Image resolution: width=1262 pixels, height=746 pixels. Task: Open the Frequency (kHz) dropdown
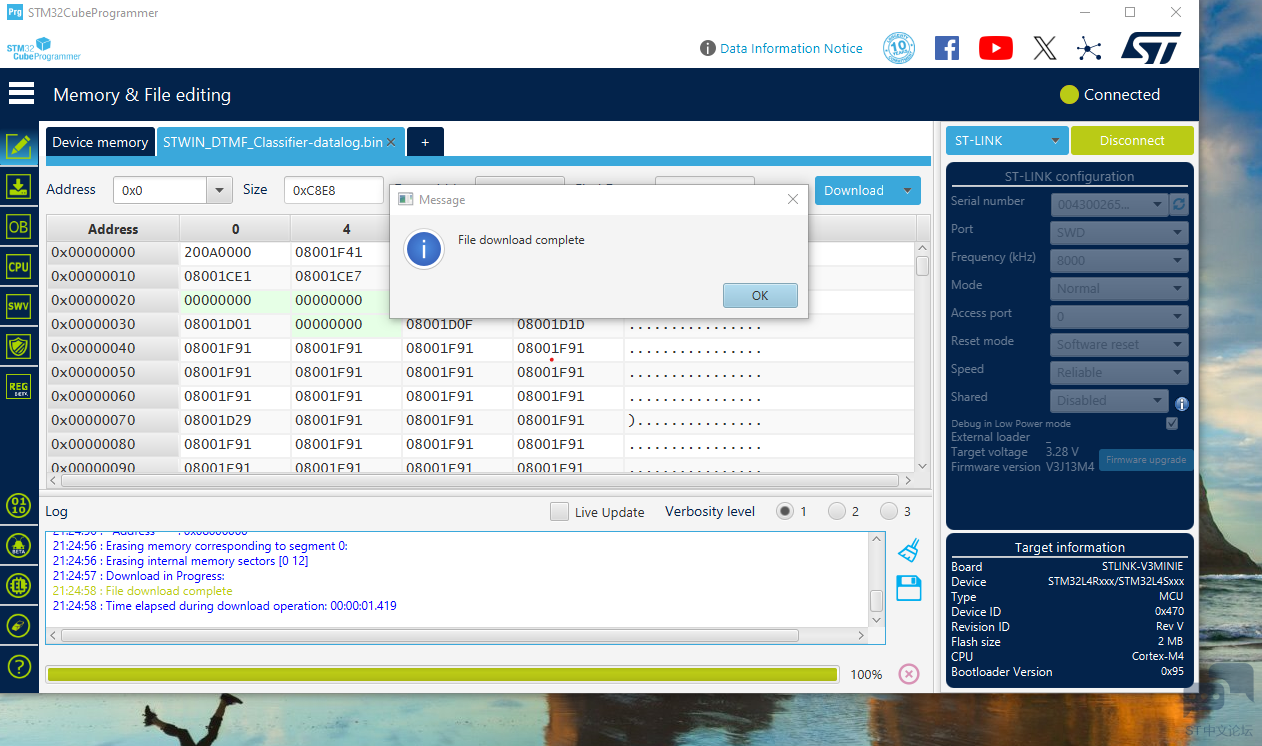point(1119,260)
